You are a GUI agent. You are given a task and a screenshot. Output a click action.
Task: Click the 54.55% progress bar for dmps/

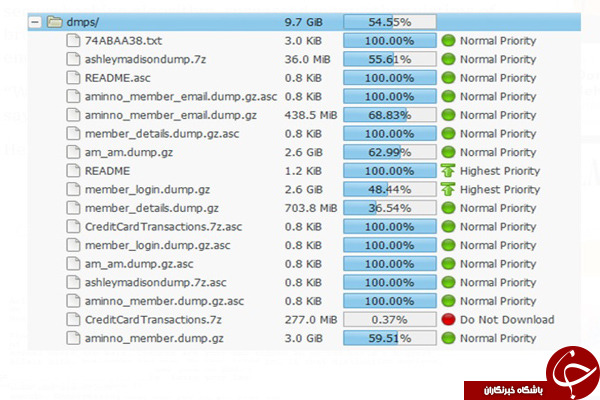click(390, 22)
